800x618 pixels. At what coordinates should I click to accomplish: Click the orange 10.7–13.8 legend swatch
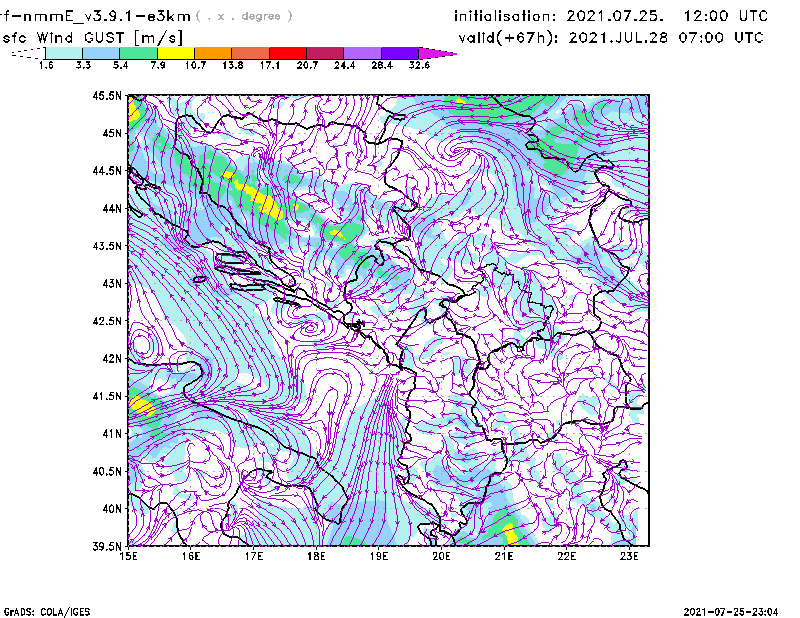[x=213, y=53]
